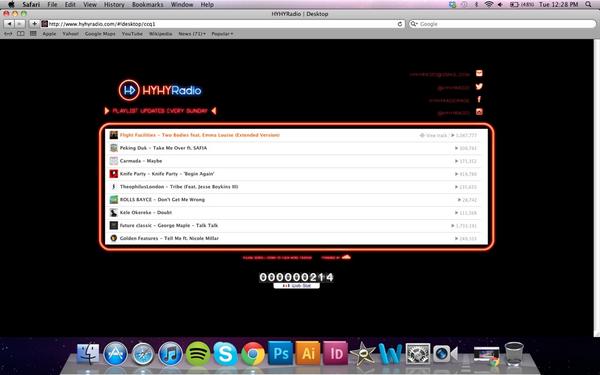
Task: Open Skype from the Dock
Action: [x=225, y=354]
